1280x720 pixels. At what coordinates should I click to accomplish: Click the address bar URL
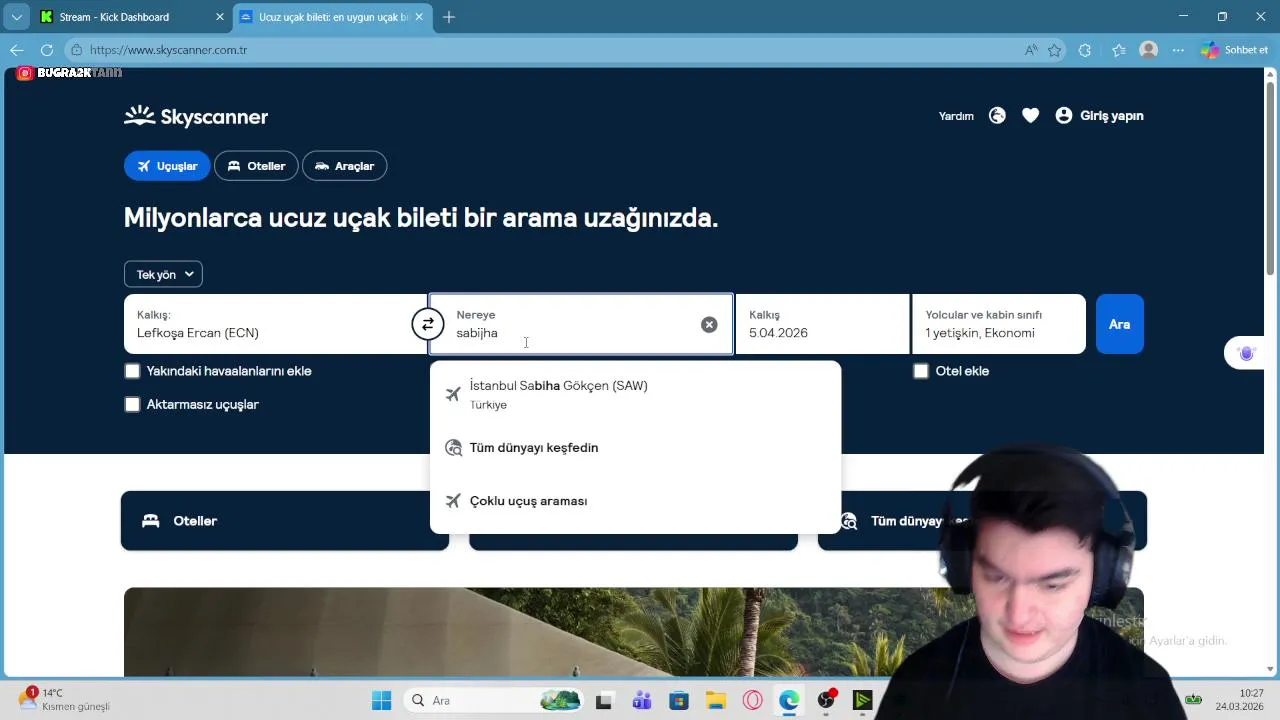[x=540, y=50]
